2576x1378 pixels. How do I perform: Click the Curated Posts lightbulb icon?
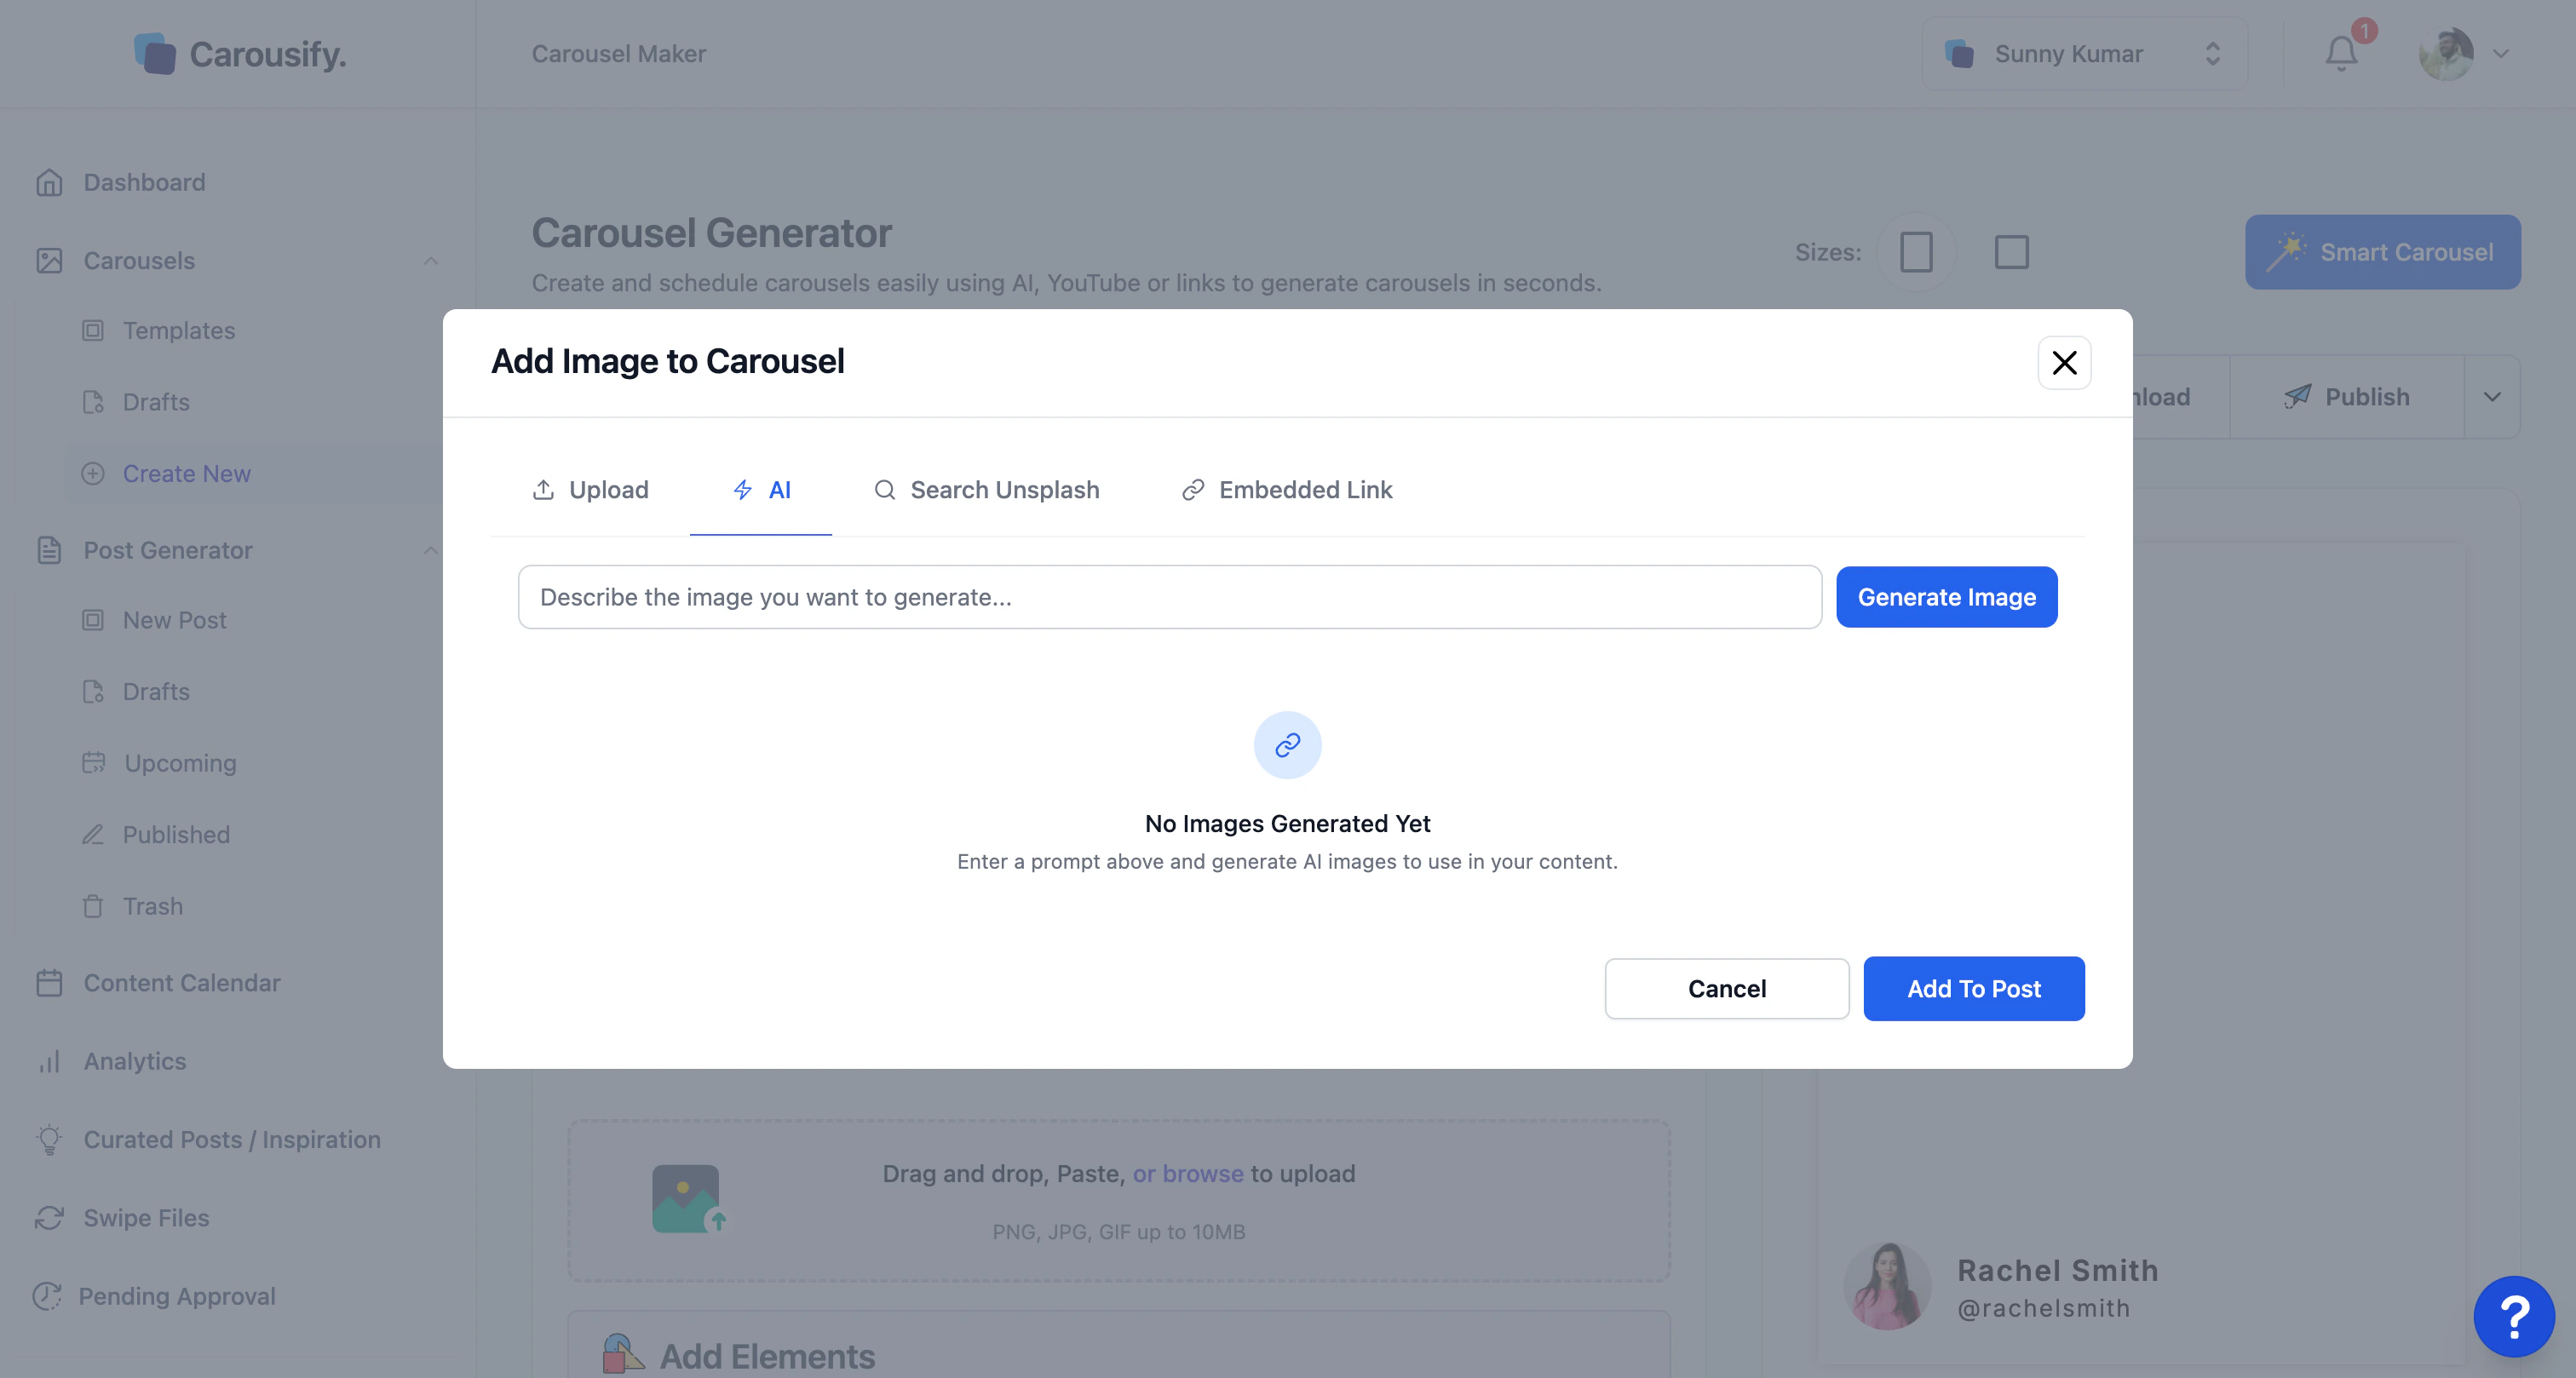(x=49, y=1140)
